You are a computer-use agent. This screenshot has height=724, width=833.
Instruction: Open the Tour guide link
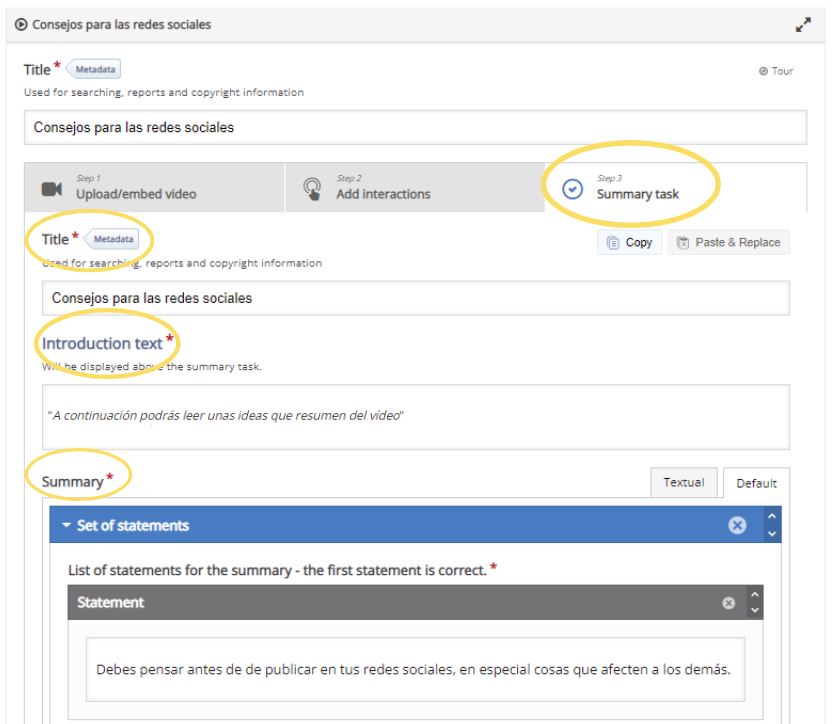point(776,71)
